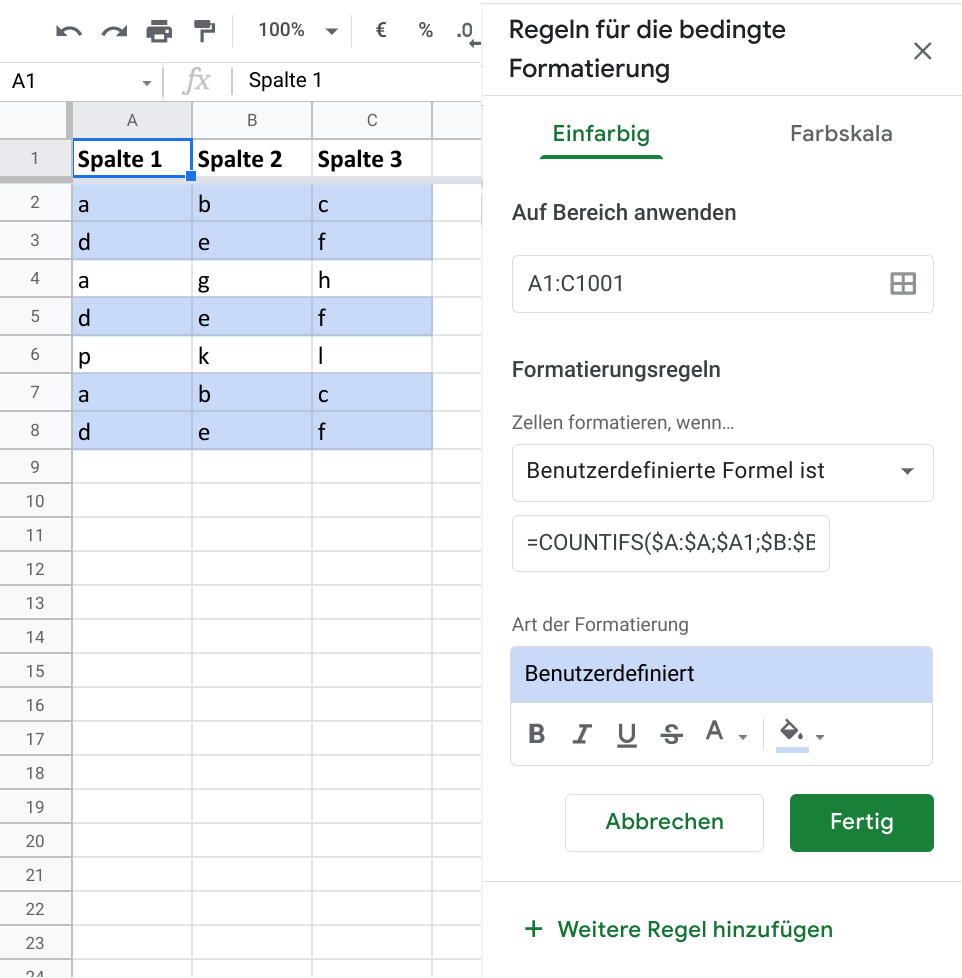Click cell with letter p
The height and width of the screenshot is (978, 962).
click(132, 355)
